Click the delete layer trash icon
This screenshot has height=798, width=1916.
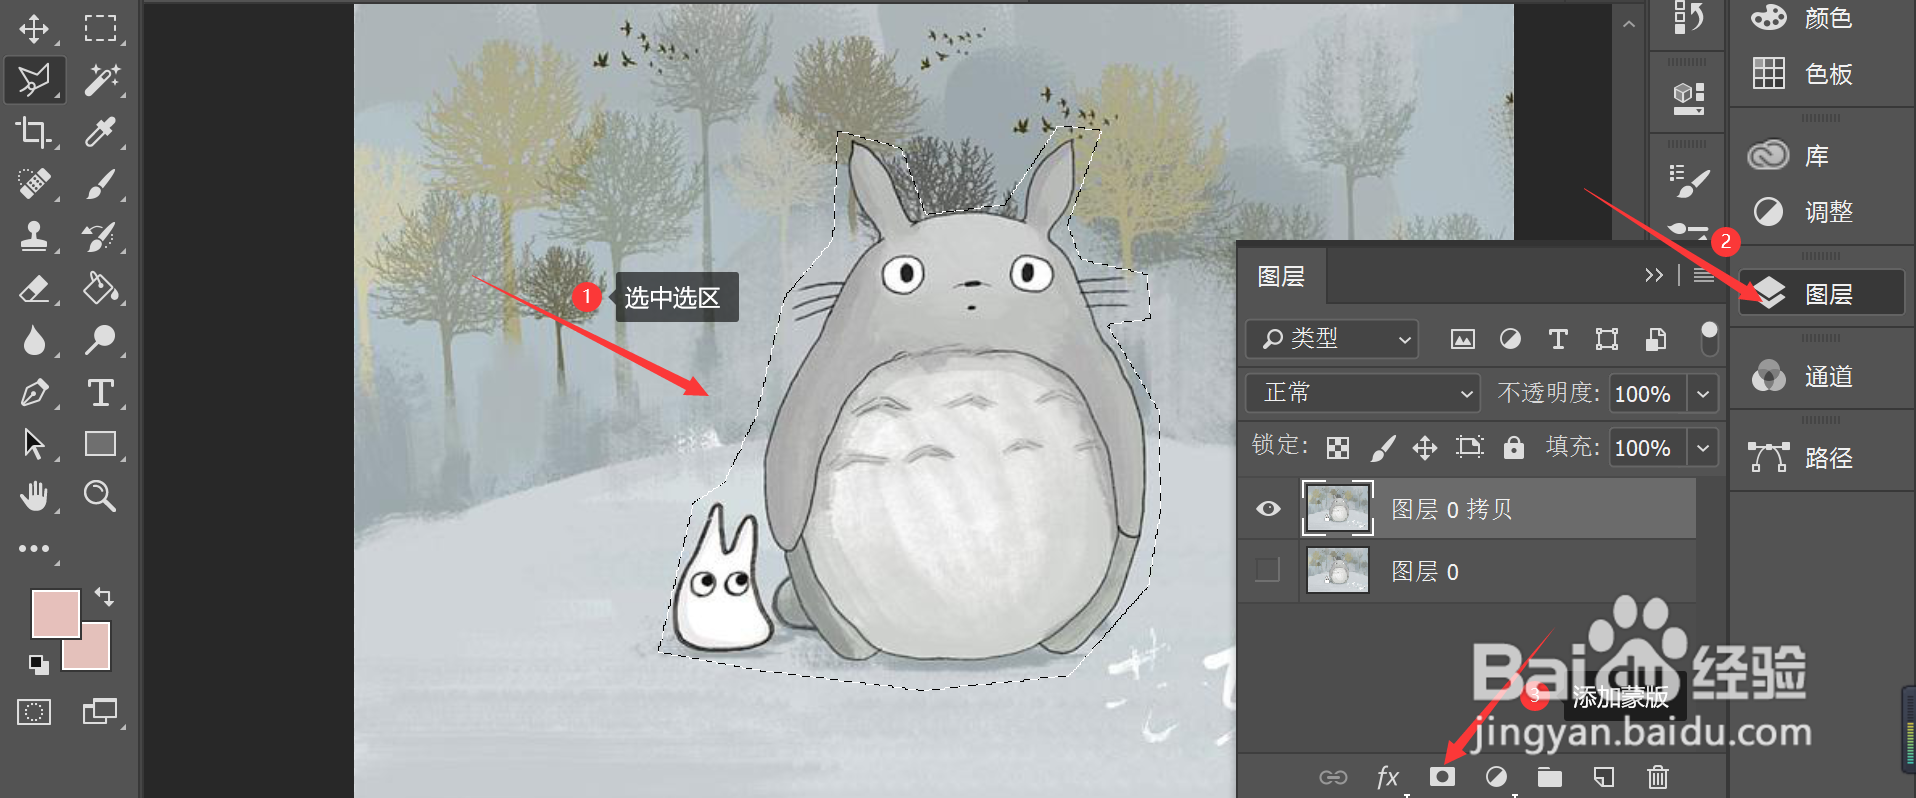coord(1657,777)
